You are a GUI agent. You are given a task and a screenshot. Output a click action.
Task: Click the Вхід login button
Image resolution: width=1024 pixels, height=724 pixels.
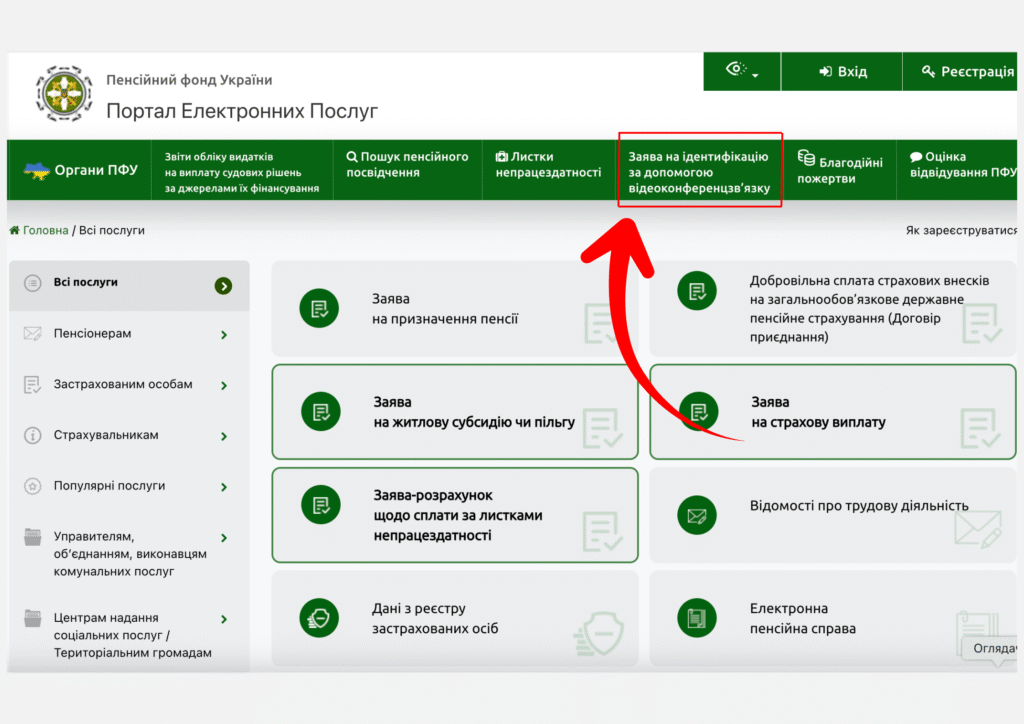click(842, 71)
